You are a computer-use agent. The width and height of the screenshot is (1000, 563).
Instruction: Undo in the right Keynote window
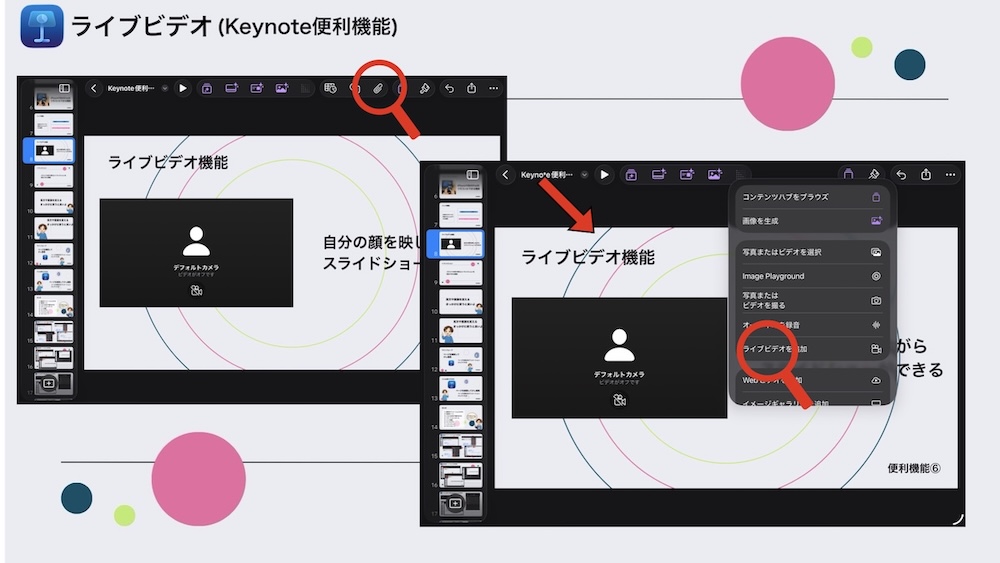[901, 174]
